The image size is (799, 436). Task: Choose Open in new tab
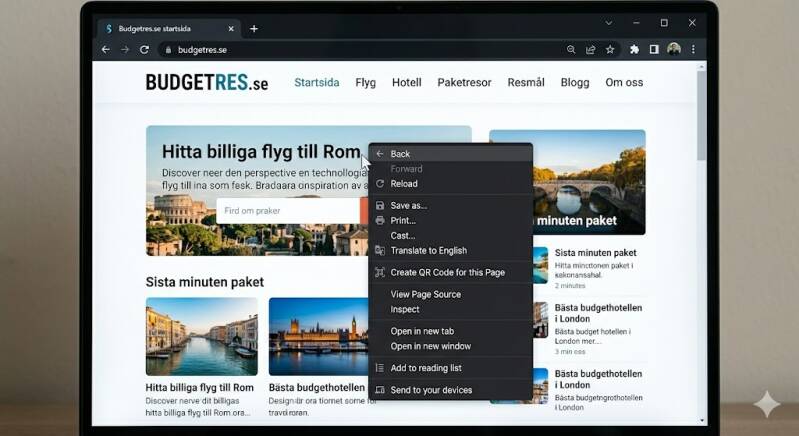coord(450,331)
